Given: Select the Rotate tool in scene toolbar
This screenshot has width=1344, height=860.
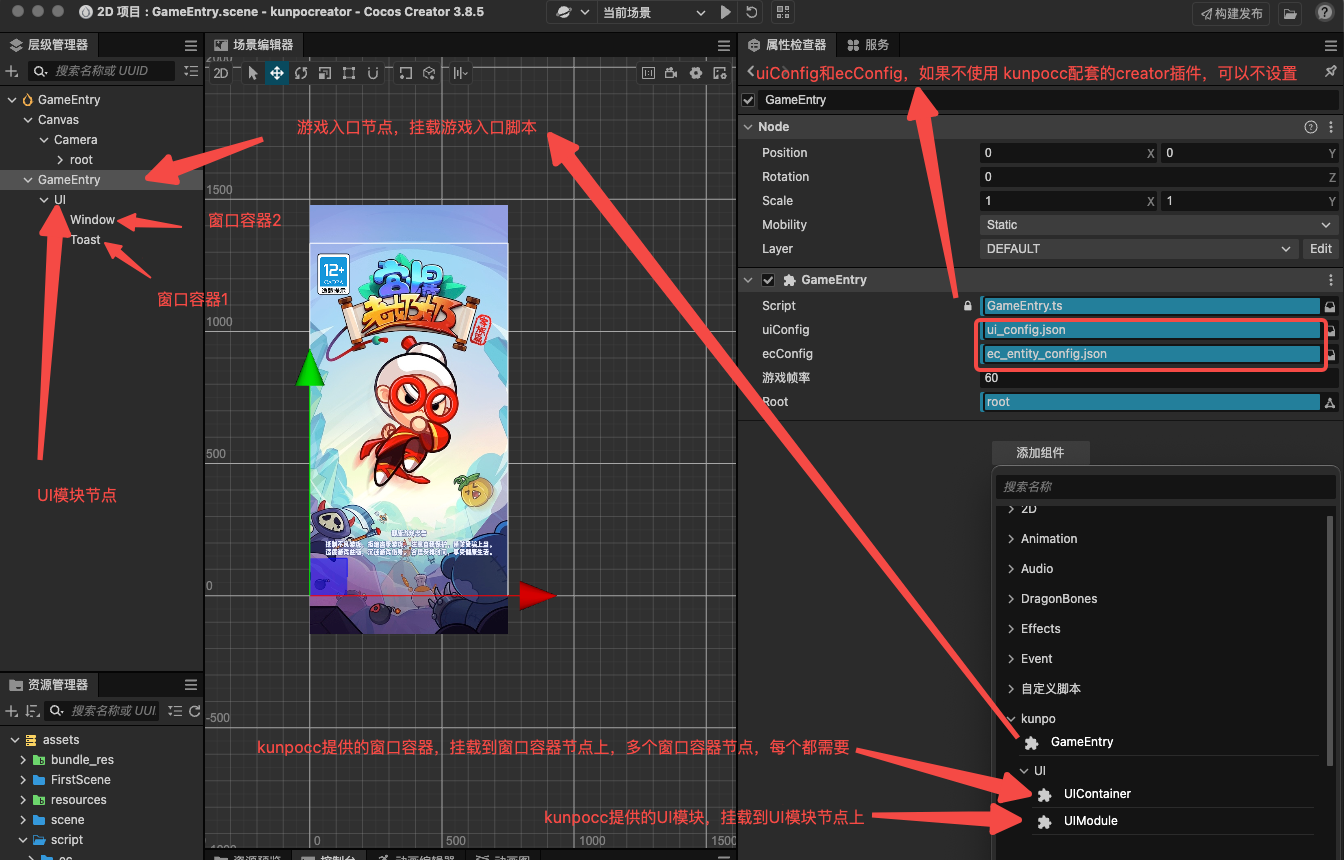Looking at the screenshot, I should [300, 73].
